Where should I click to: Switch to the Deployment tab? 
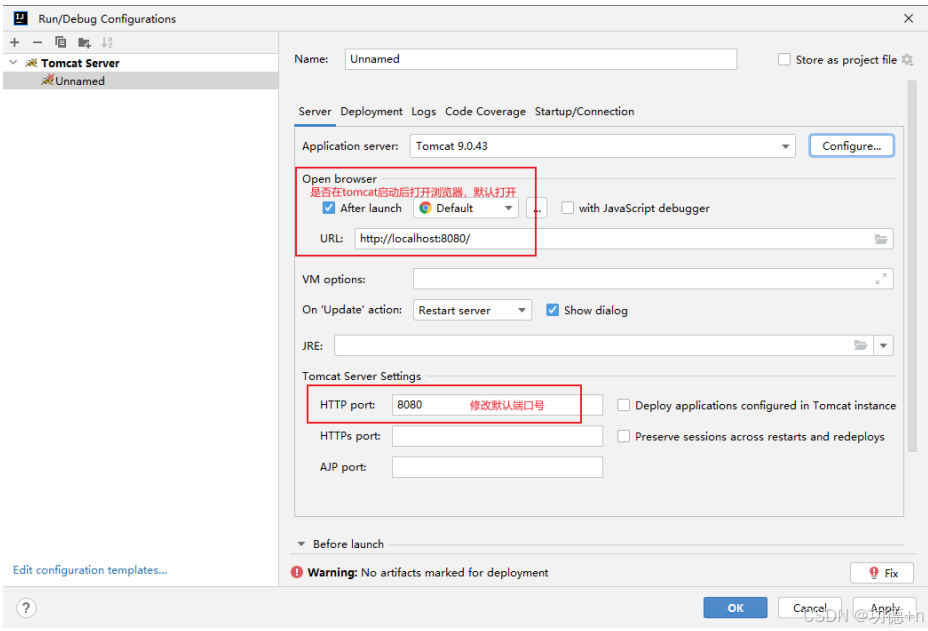coord(371,111)
